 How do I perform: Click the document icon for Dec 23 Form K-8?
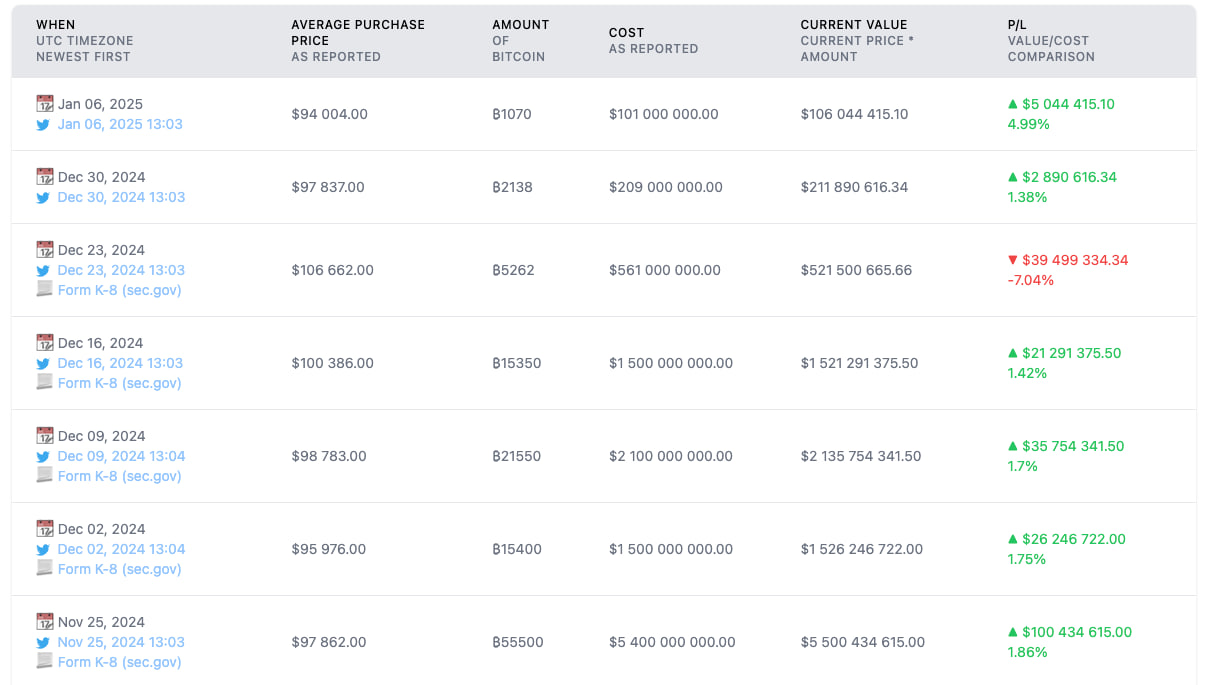[44, 290]
